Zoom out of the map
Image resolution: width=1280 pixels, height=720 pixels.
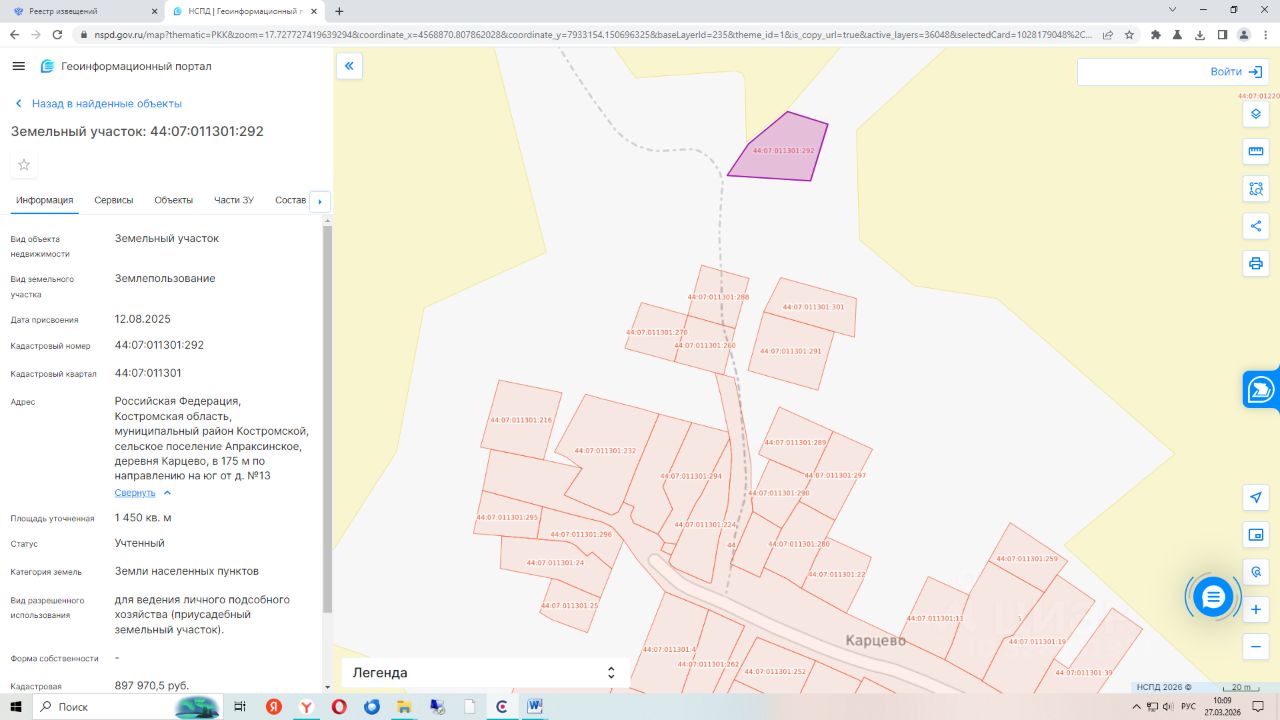tap(1256, 647)
